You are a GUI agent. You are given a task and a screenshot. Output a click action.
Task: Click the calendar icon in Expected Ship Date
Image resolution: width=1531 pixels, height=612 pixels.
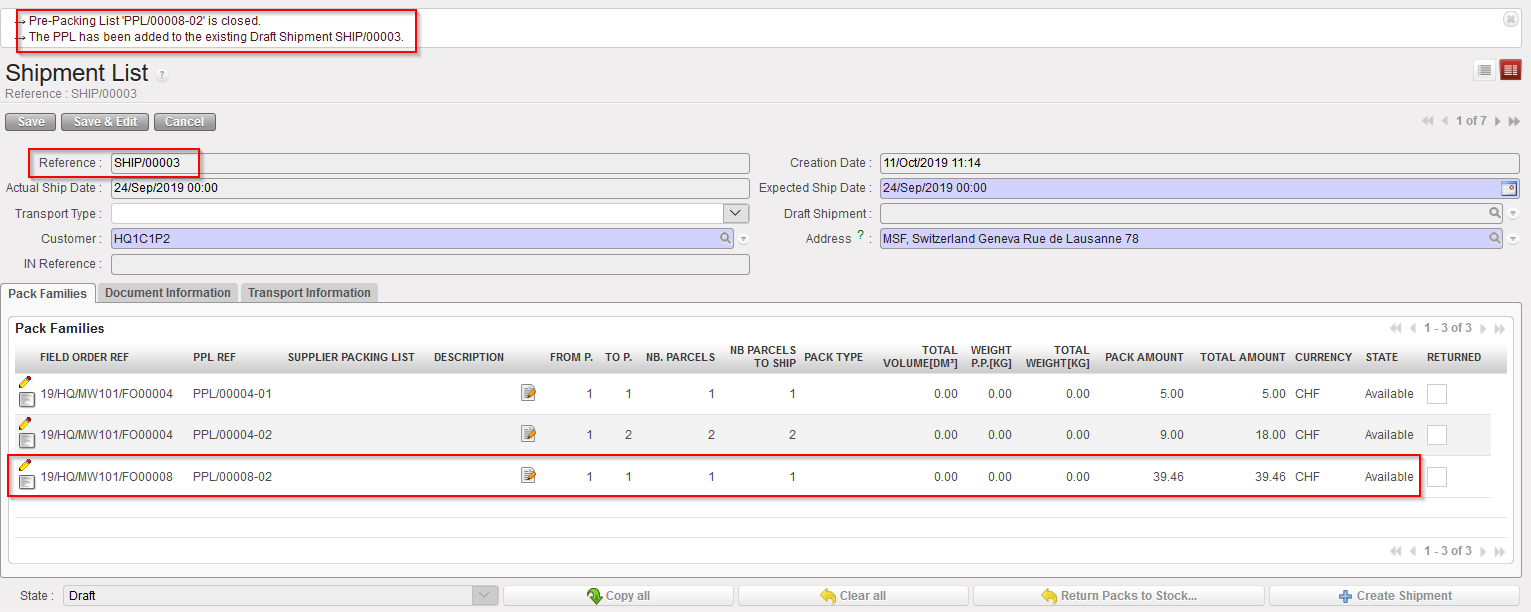point(1509,188)
